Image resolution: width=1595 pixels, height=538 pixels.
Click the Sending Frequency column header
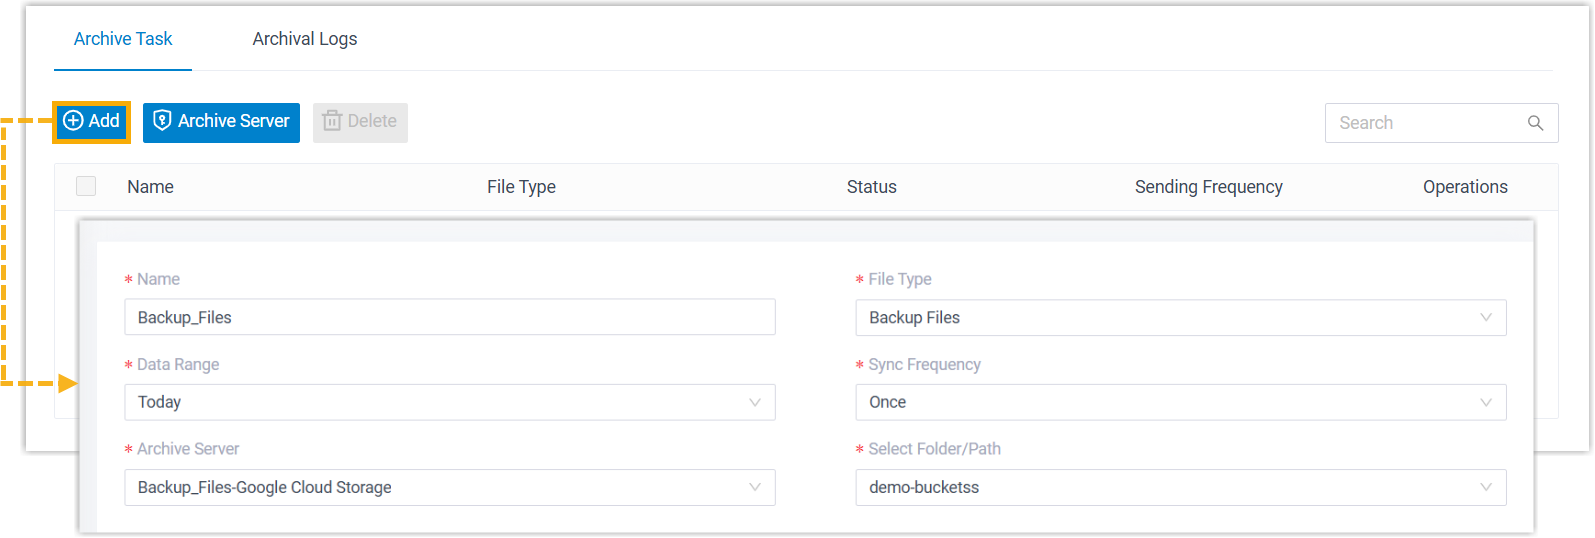click(1208, 187)
